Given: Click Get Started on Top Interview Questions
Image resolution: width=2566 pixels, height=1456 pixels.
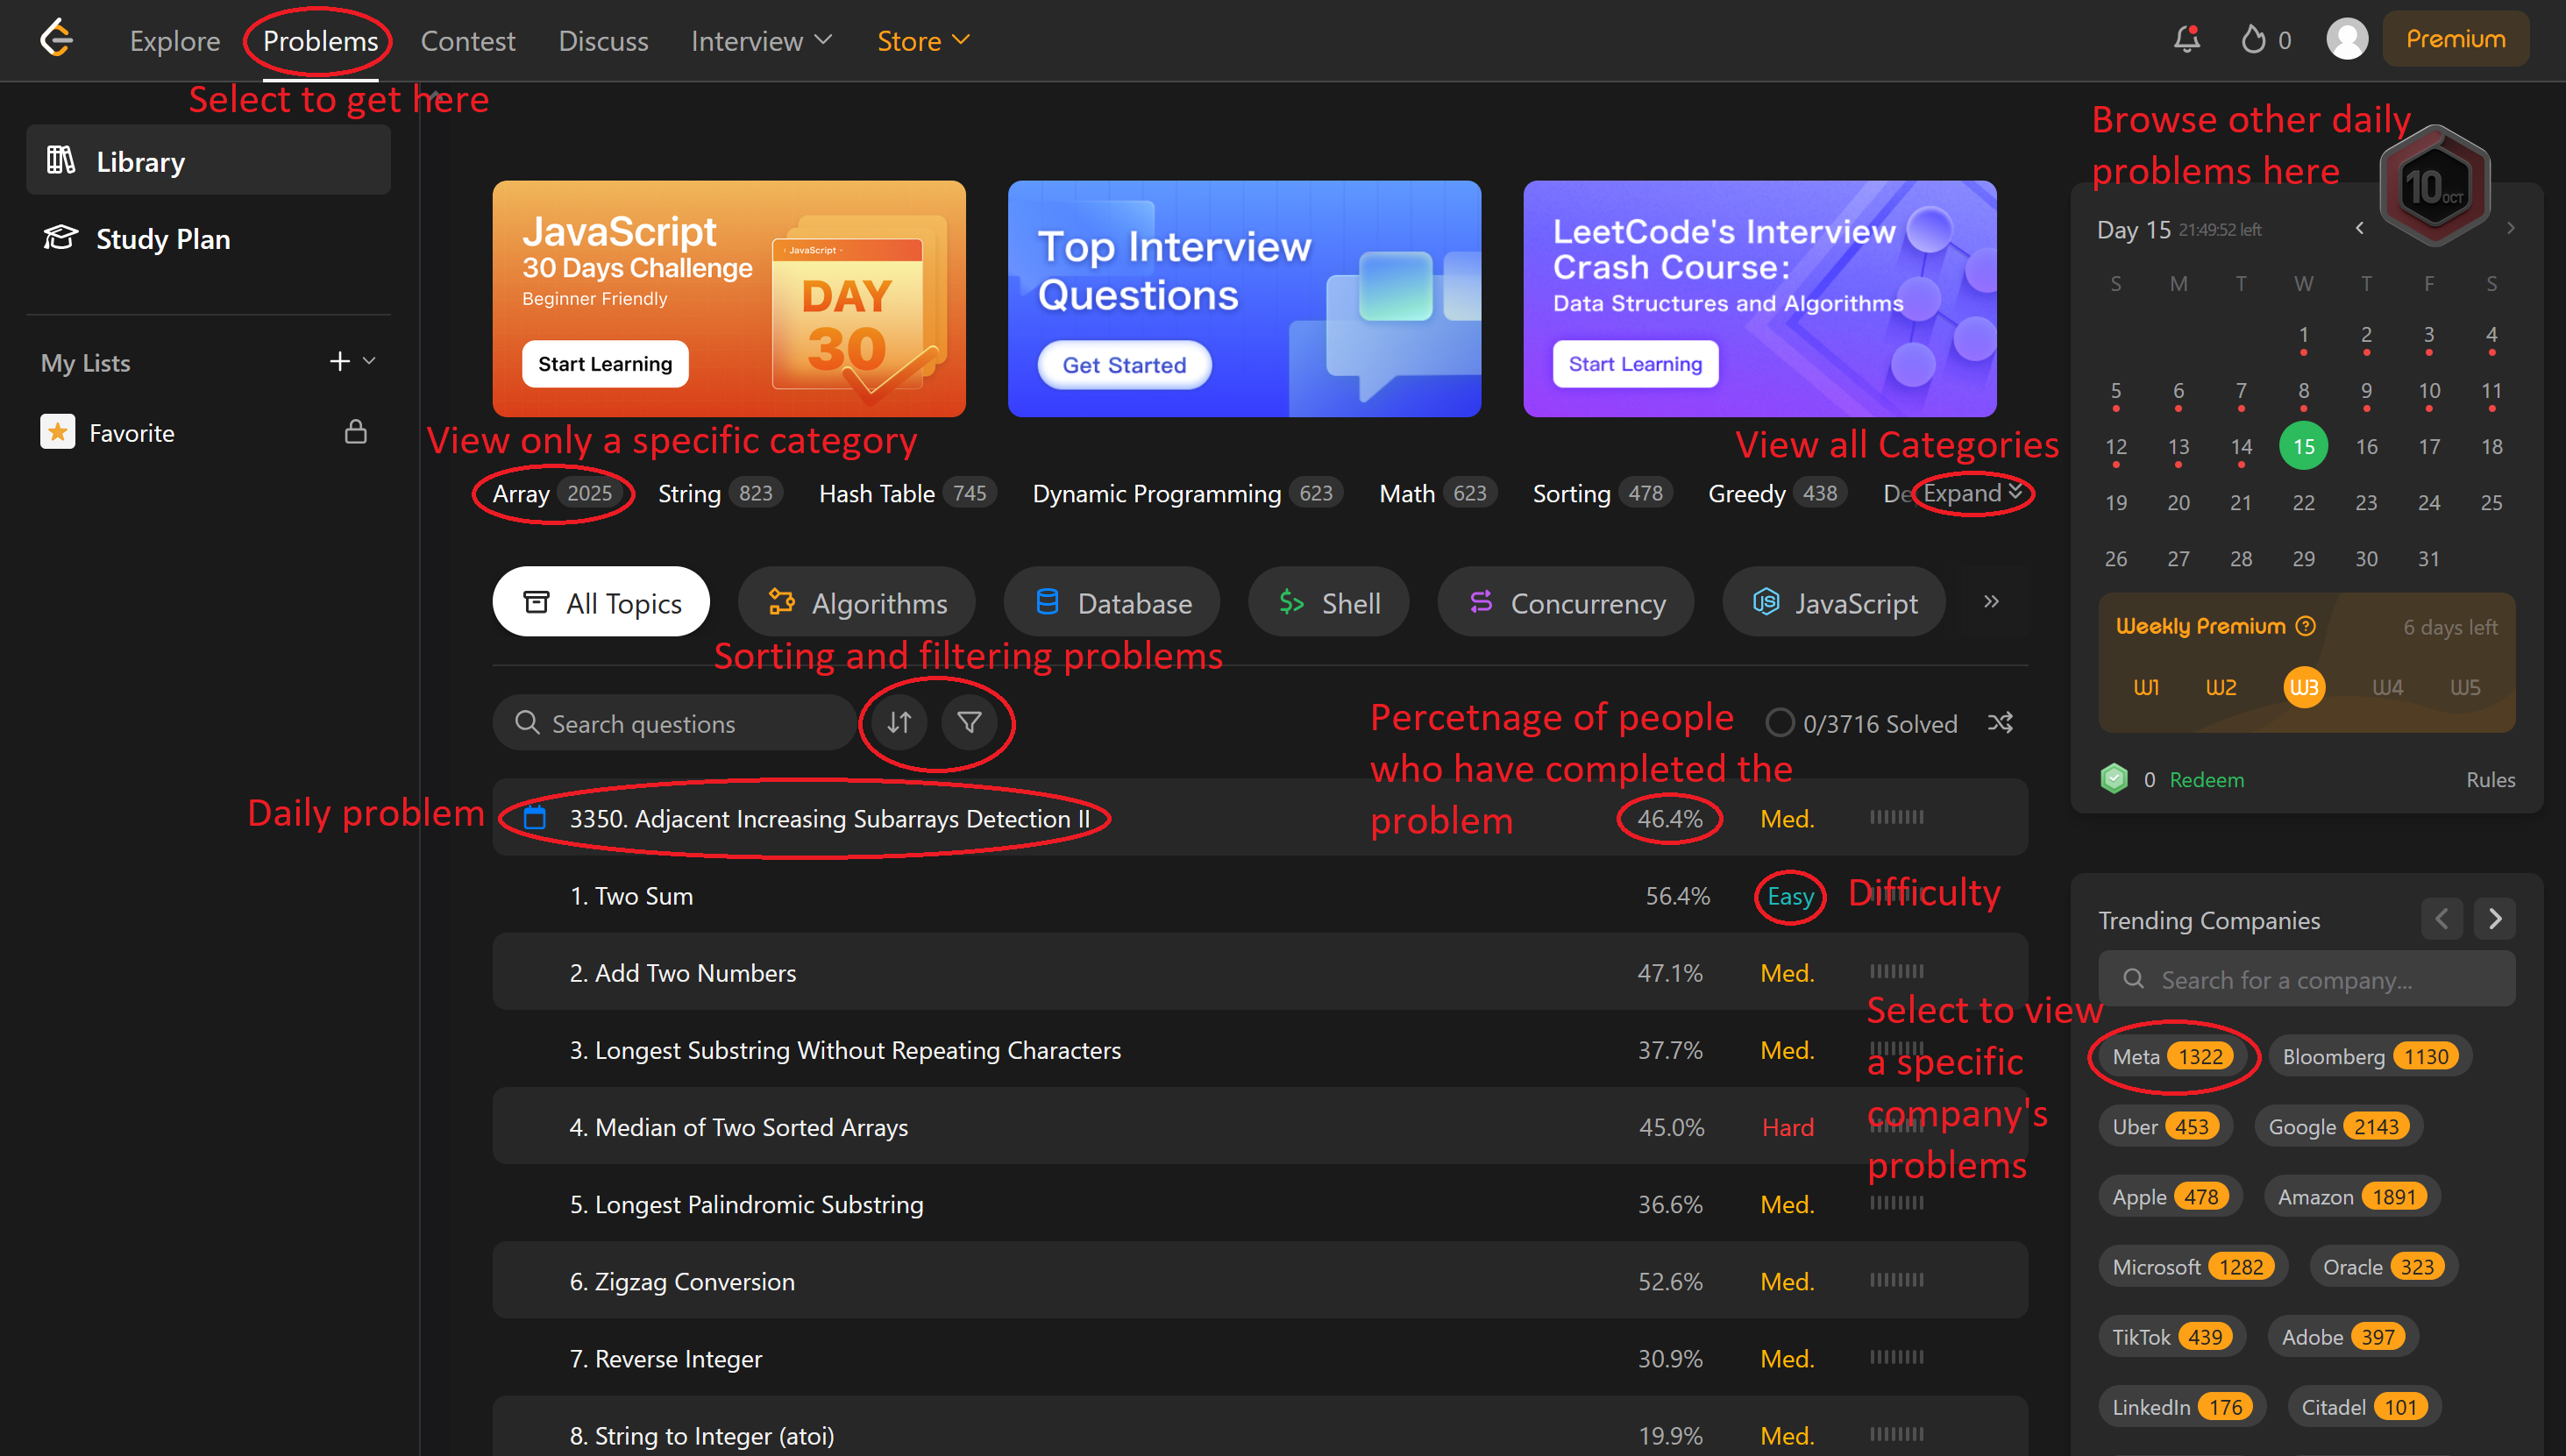Looking at the screenshot, I should [1124, 364].
